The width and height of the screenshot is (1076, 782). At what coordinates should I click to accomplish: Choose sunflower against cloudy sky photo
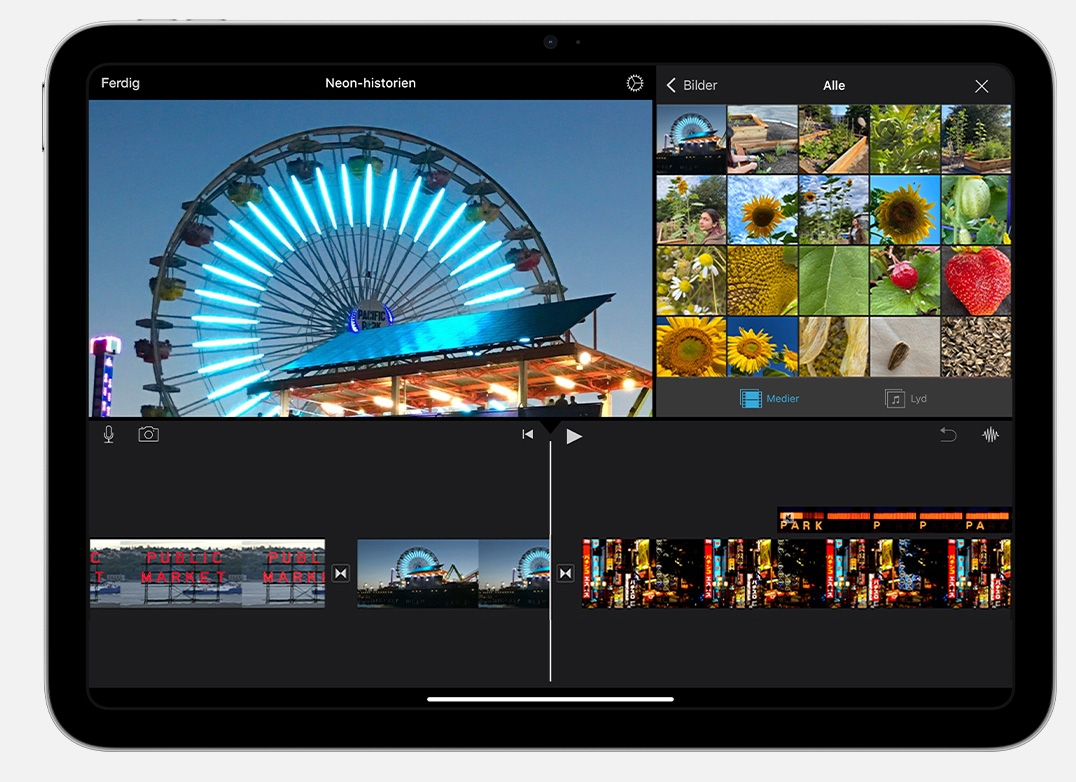762,210
